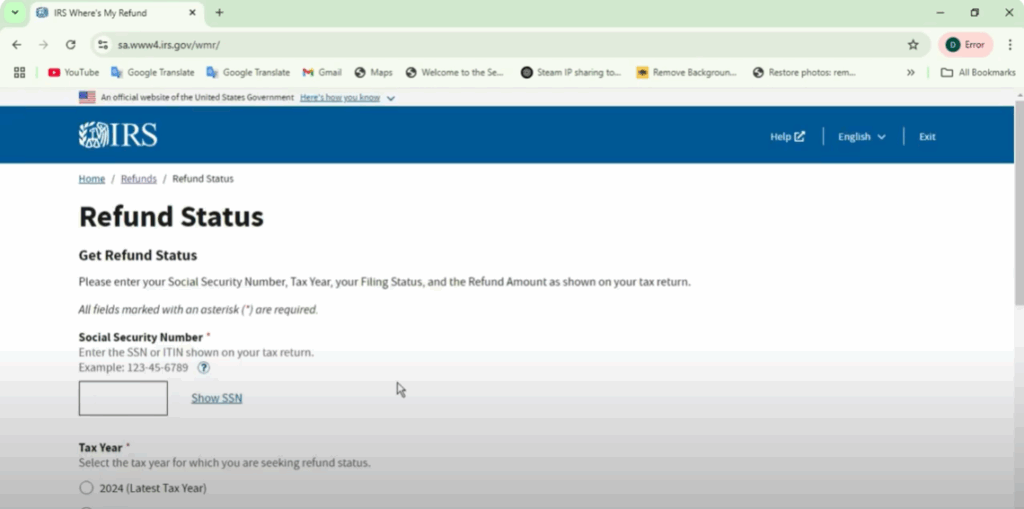
Task: Open the Help external link
Action: click(788, 137)
